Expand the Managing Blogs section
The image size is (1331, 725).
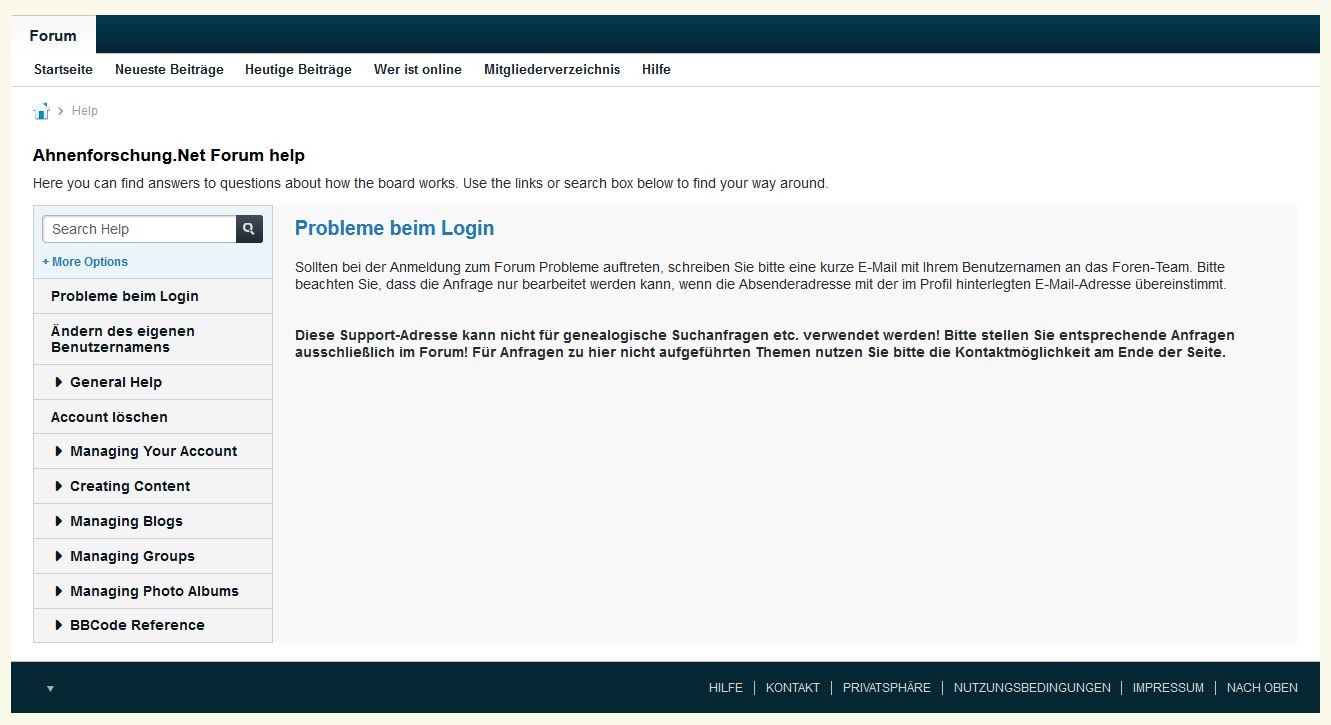(x=126, y=521)
